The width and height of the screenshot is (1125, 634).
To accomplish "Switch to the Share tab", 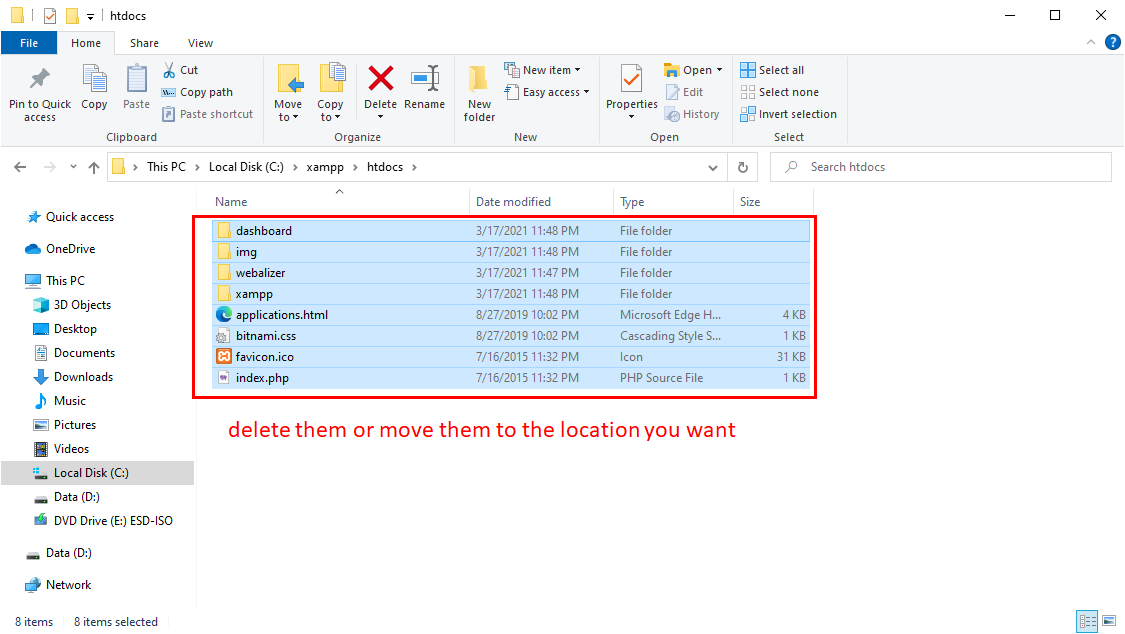I will [x=144, y=43].
